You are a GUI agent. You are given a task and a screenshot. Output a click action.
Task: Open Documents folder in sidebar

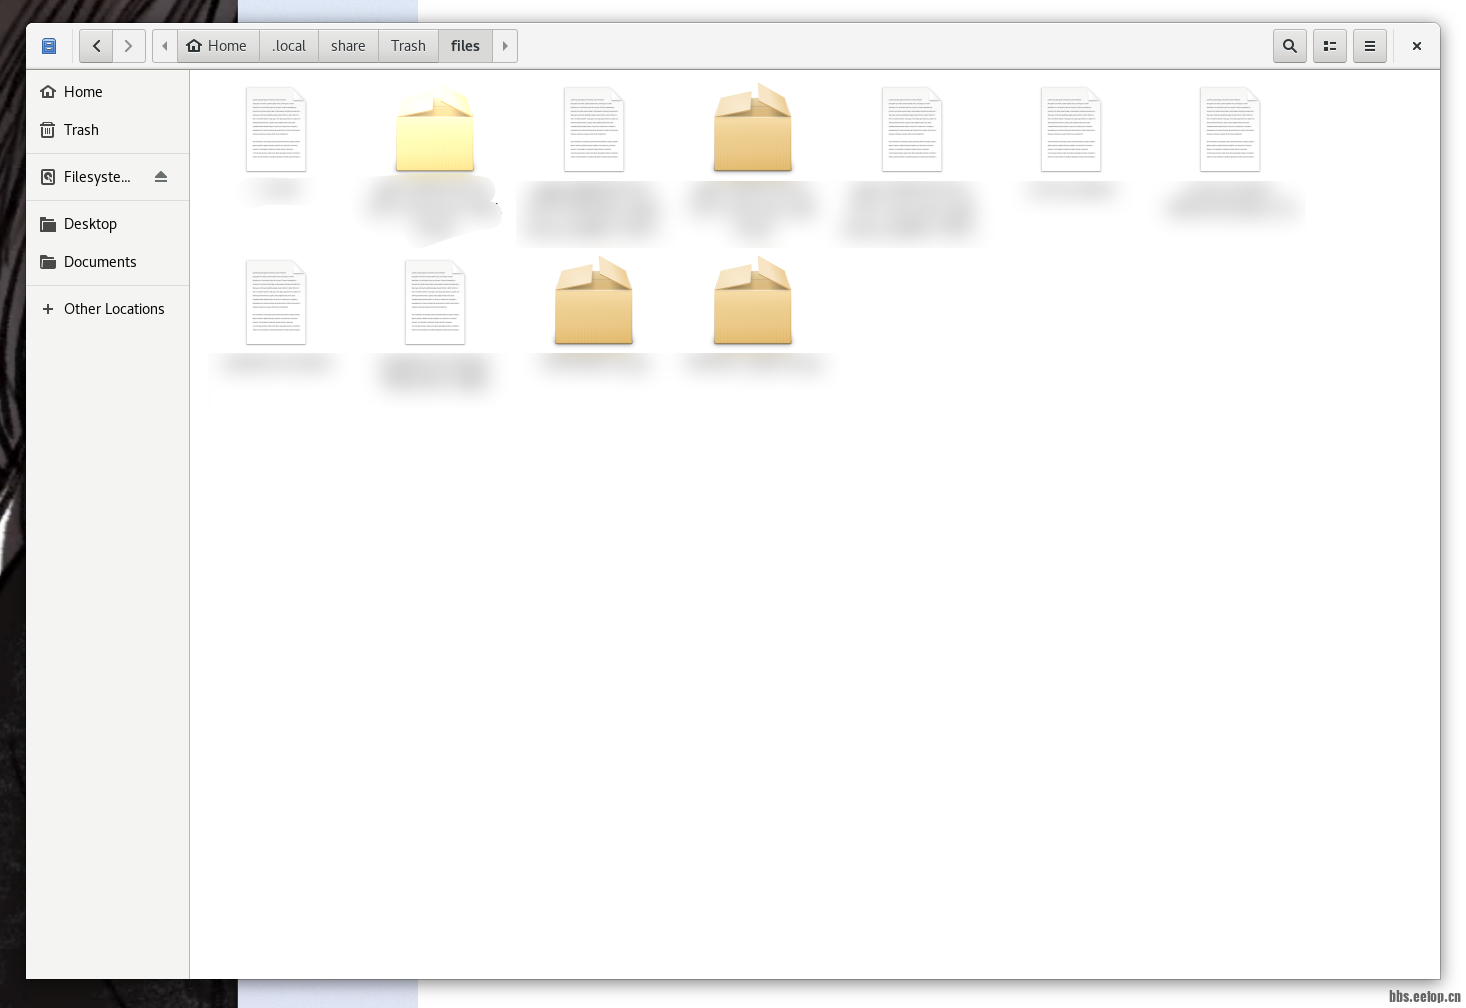click(100, 262)
